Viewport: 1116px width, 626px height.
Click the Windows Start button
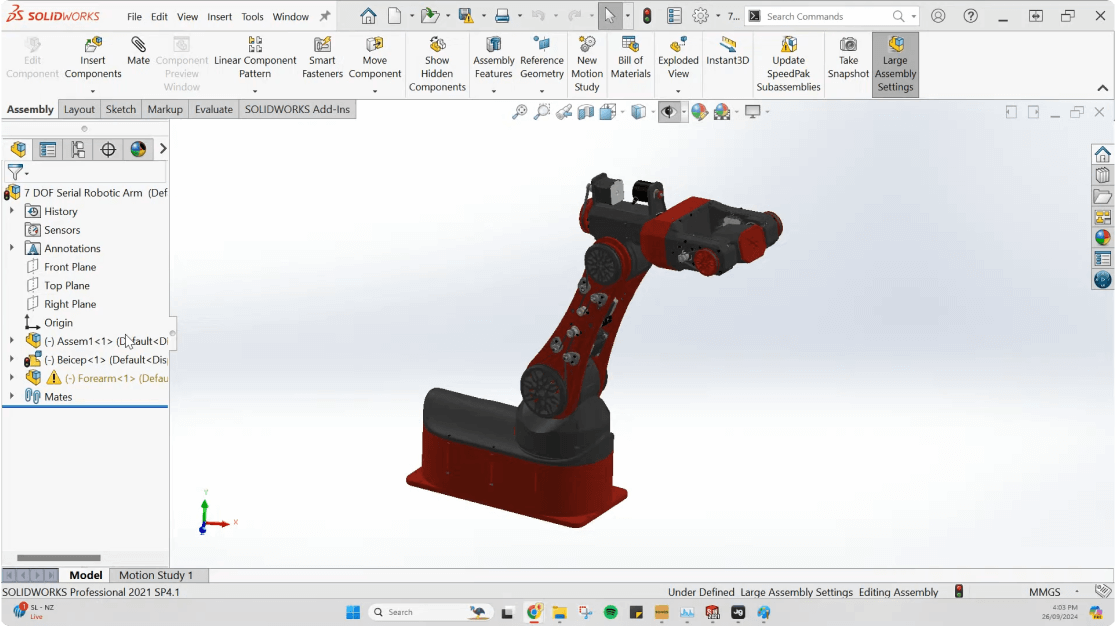353,612
